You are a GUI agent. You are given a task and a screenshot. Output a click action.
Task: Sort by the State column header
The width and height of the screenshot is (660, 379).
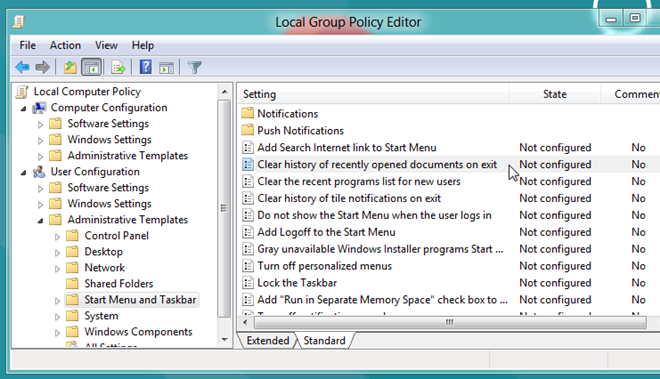(x=555, y=94)
